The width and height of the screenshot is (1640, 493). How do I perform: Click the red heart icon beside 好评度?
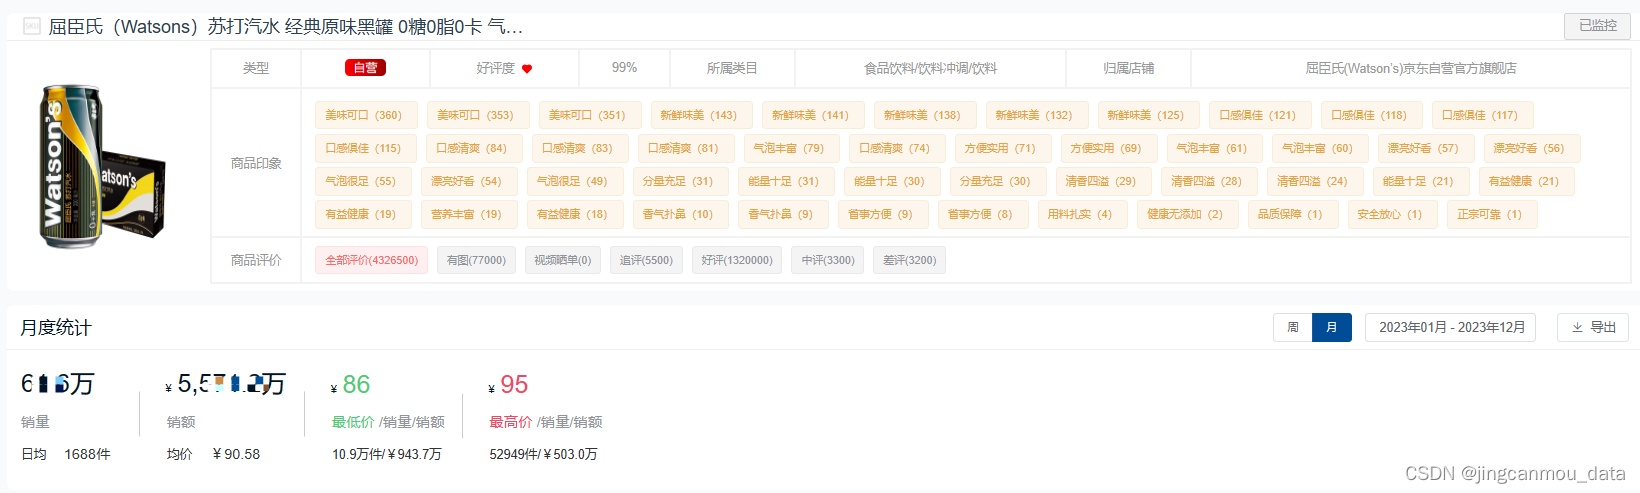click(x=527, y=69)
